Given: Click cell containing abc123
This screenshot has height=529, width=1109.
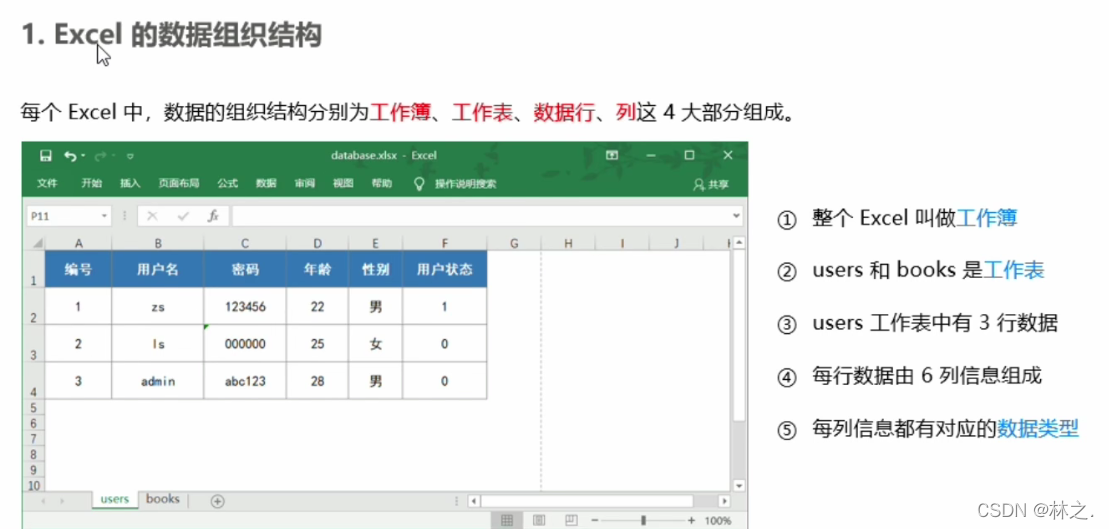Looking at the screenshot, I should [245, 380].
